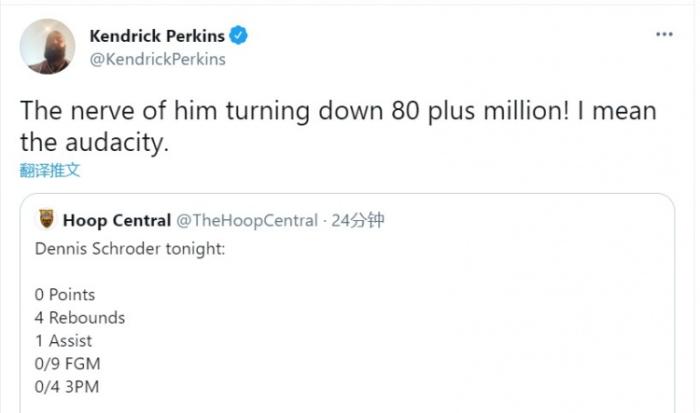Select the '0/4 3PM' stat line
This screenshot has height=413, width=700.
[67, 387]
